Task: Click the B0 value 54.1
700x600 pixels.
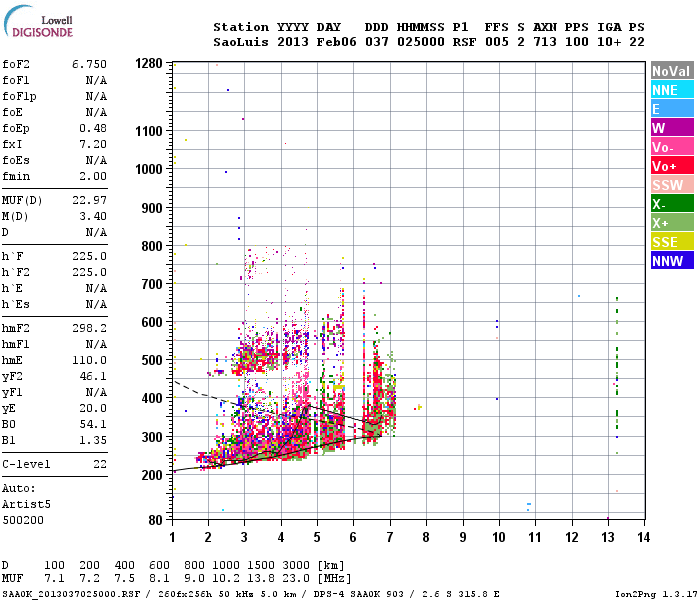Action: pos(93,424)
